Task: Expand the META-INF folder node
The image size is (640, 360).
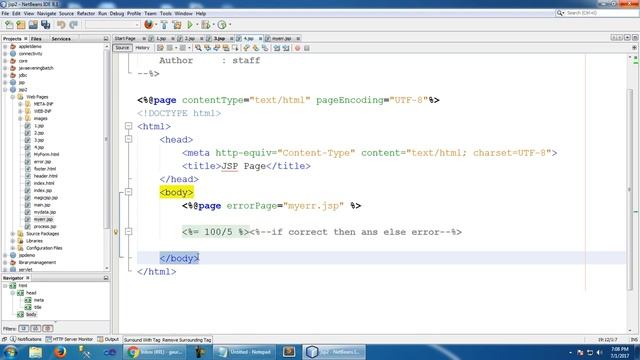Action: coord(20,104)
